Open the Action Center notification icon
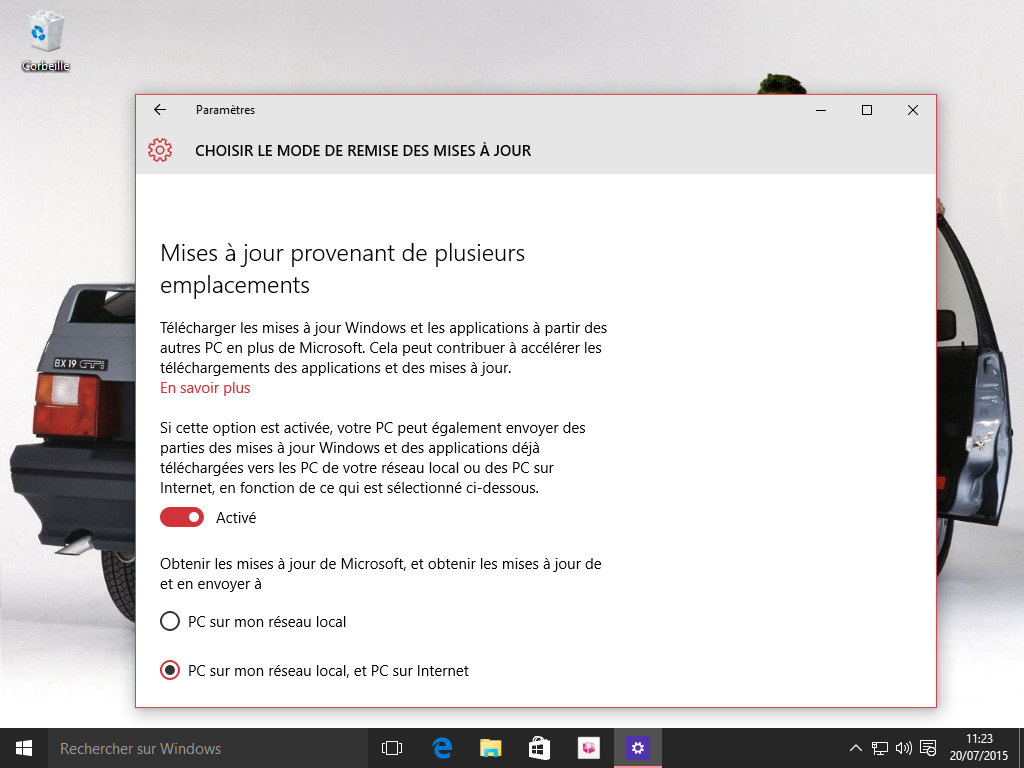Screen dimensions: 1024x768 [927, 747]
